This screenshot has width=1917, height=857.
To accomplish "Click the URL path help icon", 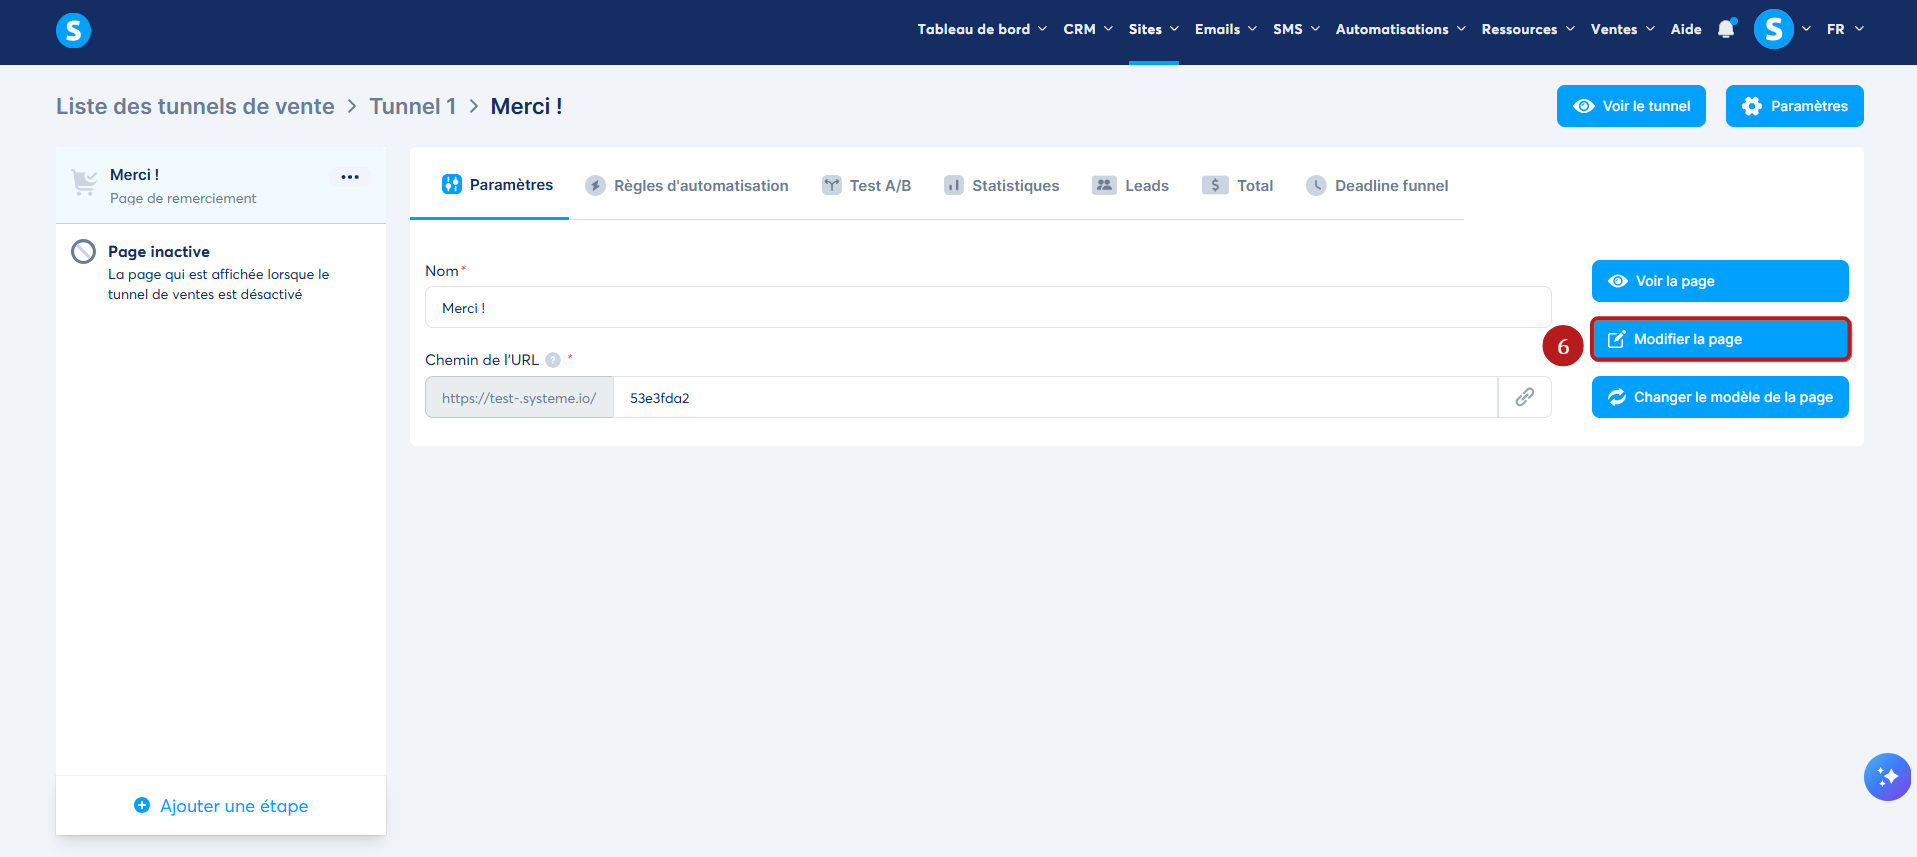I will tap(553, 360).
